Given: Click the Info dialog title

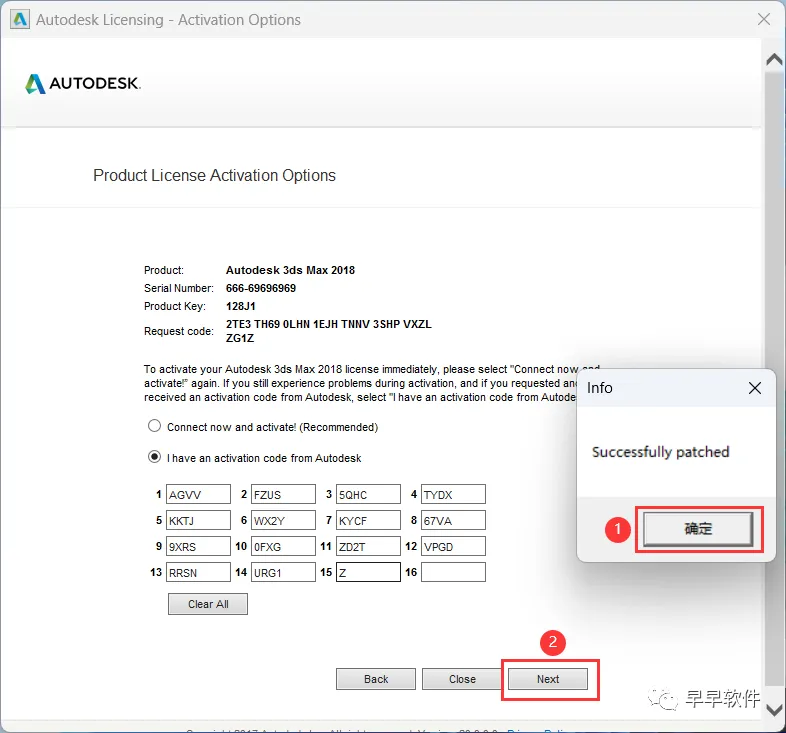Looking at the screenshot, I should coord(600,388).
